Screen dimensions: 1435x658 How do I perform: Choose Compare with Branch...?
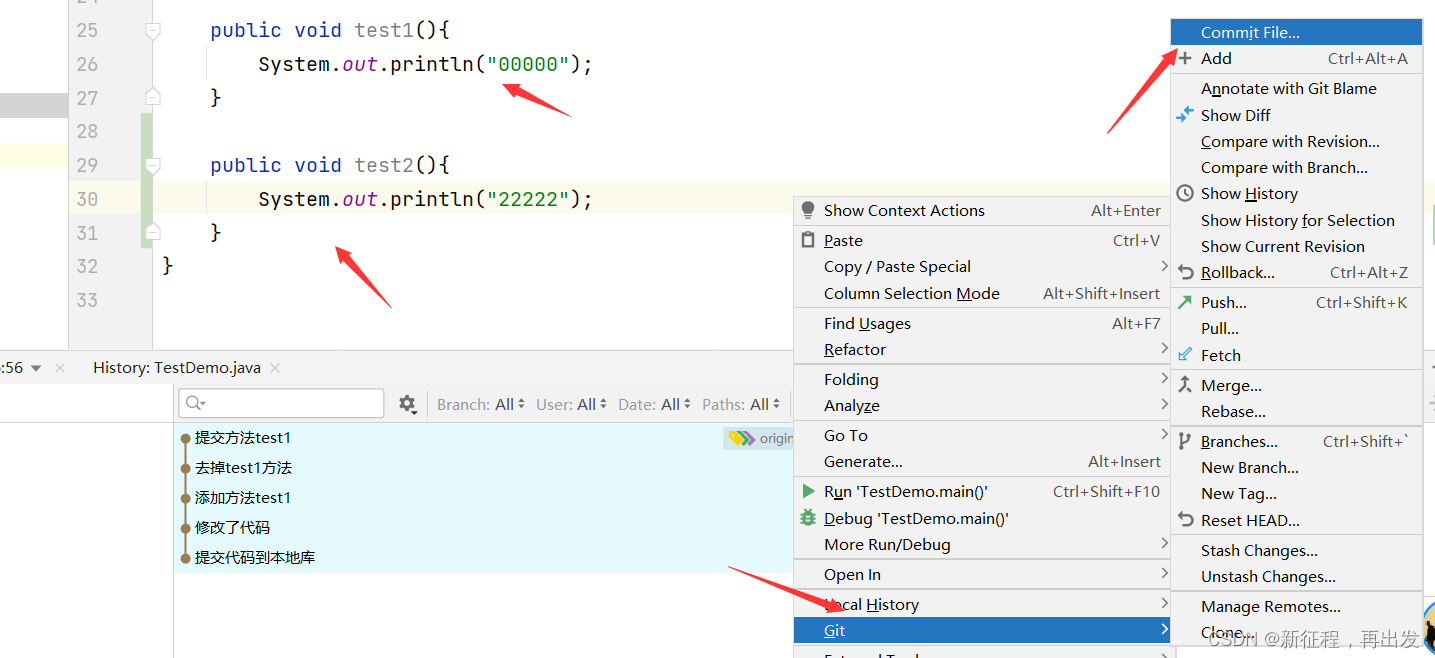1296,167
